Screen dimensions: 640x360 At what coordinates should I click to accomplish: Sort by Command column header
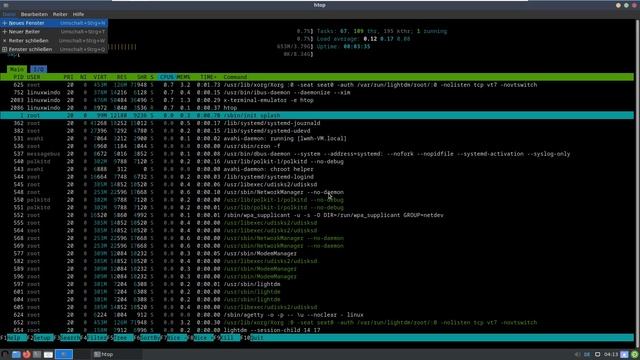(x=235, y=77)
